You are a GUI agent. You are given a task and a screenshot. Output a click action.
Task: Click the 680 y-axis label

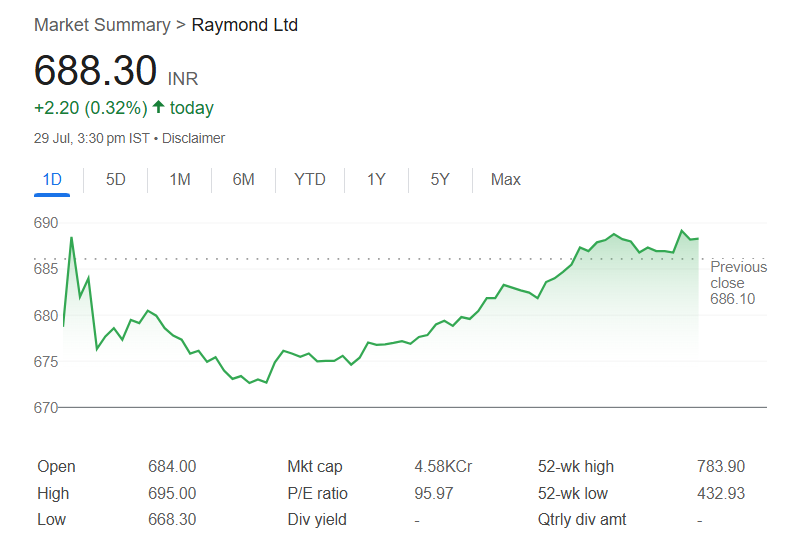tap(46, 316)
